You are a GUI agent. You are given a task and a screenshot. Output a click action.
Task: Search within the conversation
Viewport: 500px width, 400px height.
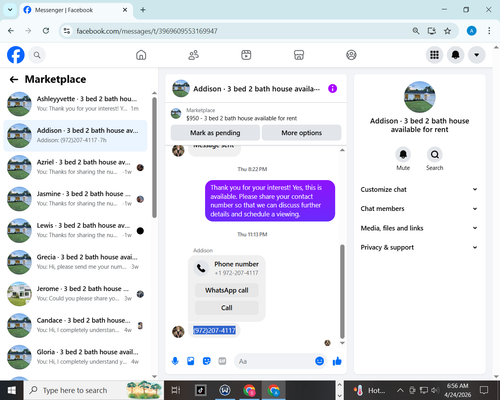(435, 159)
